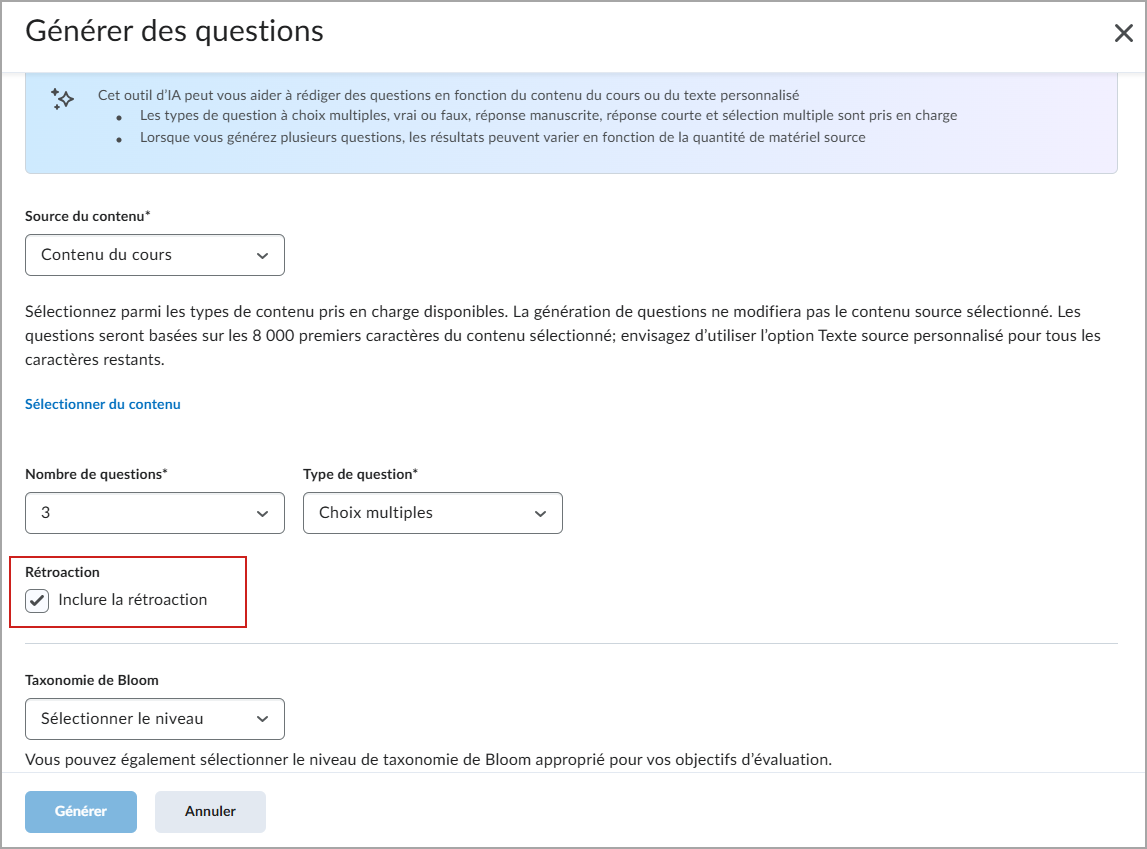Click the chevron arrow beside Choix multiples
Viewport: 1147px width, 849px height.
tap(540, 514)
